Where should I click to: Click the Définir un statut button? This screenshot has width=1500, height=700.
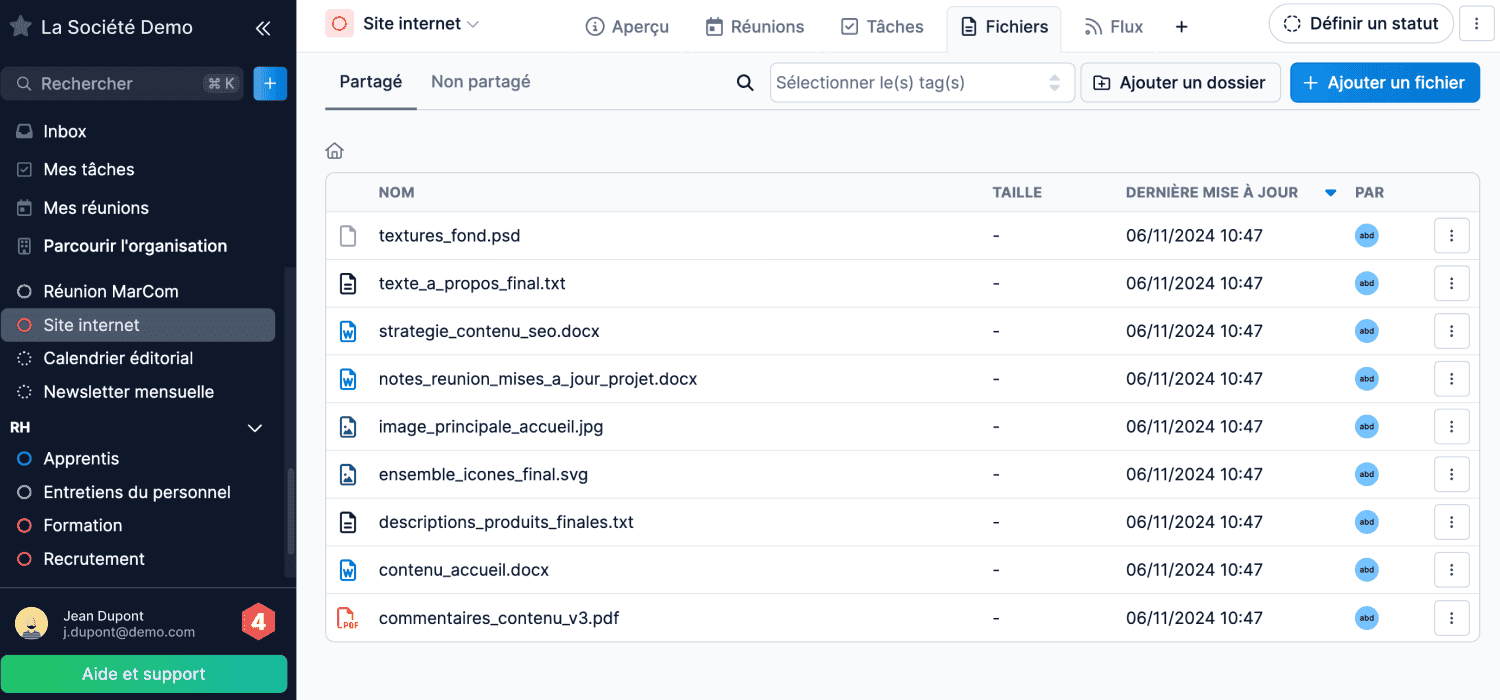pyautogui.click(x=1360, y=24)
